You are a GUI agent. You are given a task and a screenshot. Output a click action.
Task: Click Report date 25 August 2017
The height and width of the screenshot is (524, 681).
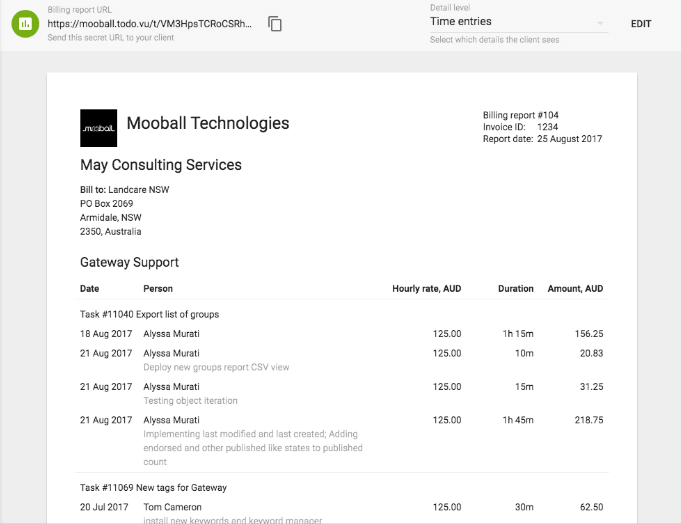(x=542, y=139)
